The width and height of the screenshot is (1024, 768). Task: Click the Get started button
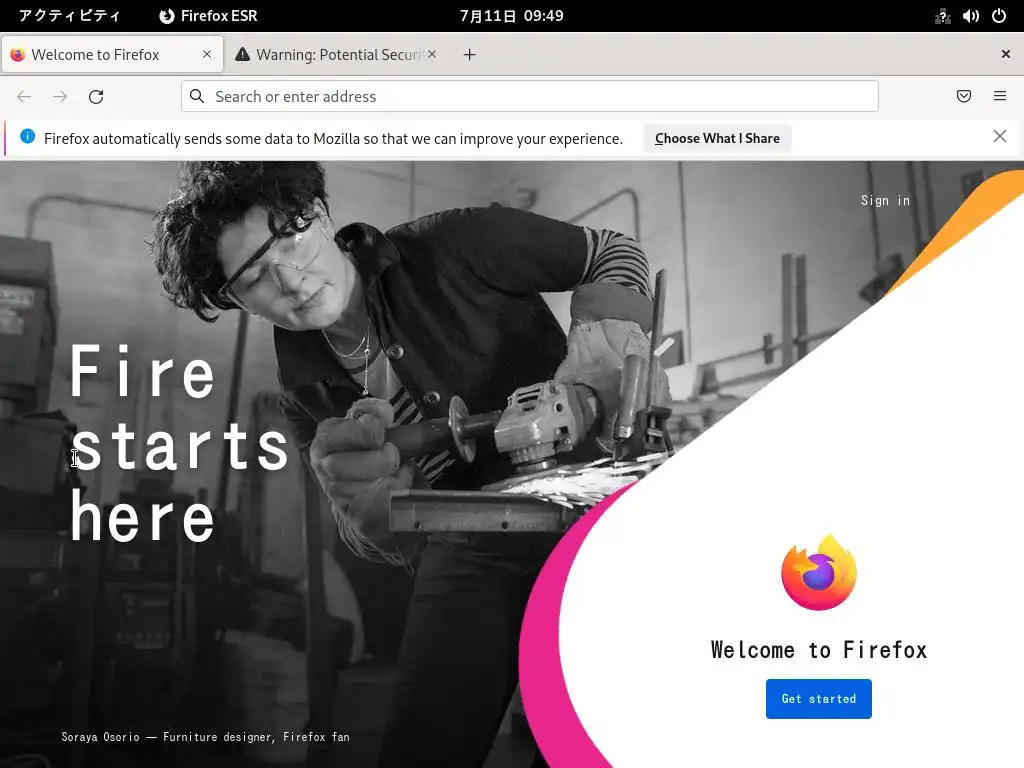click(x=818, y=699)
